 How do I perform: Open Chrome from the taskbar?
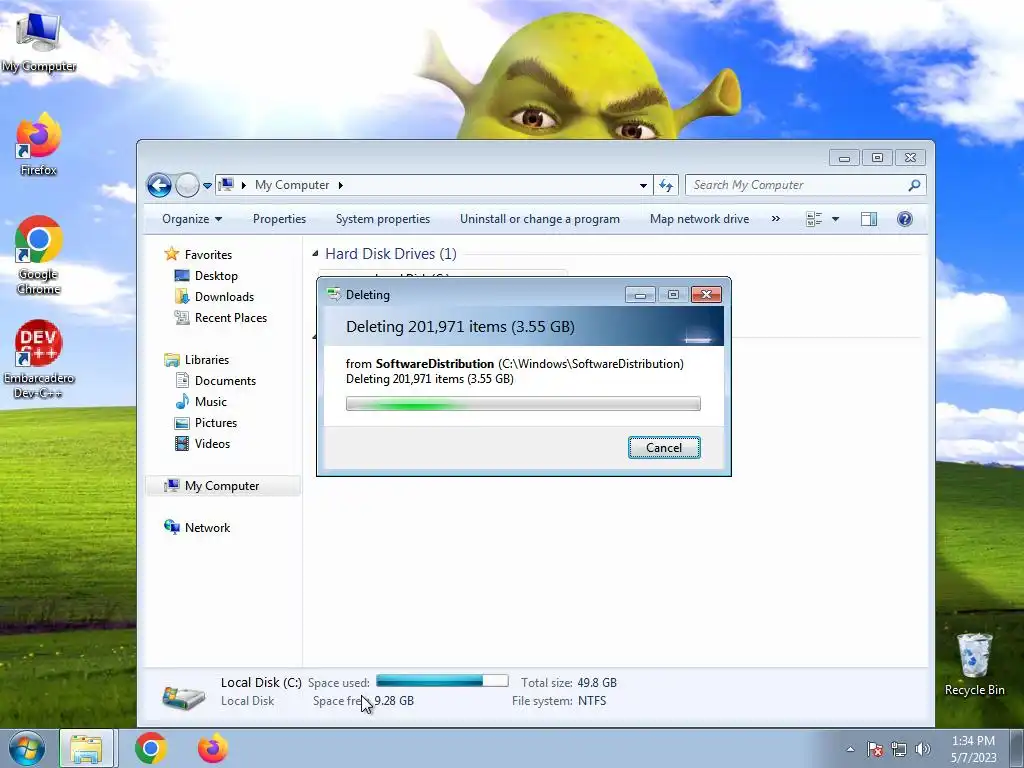151,748
